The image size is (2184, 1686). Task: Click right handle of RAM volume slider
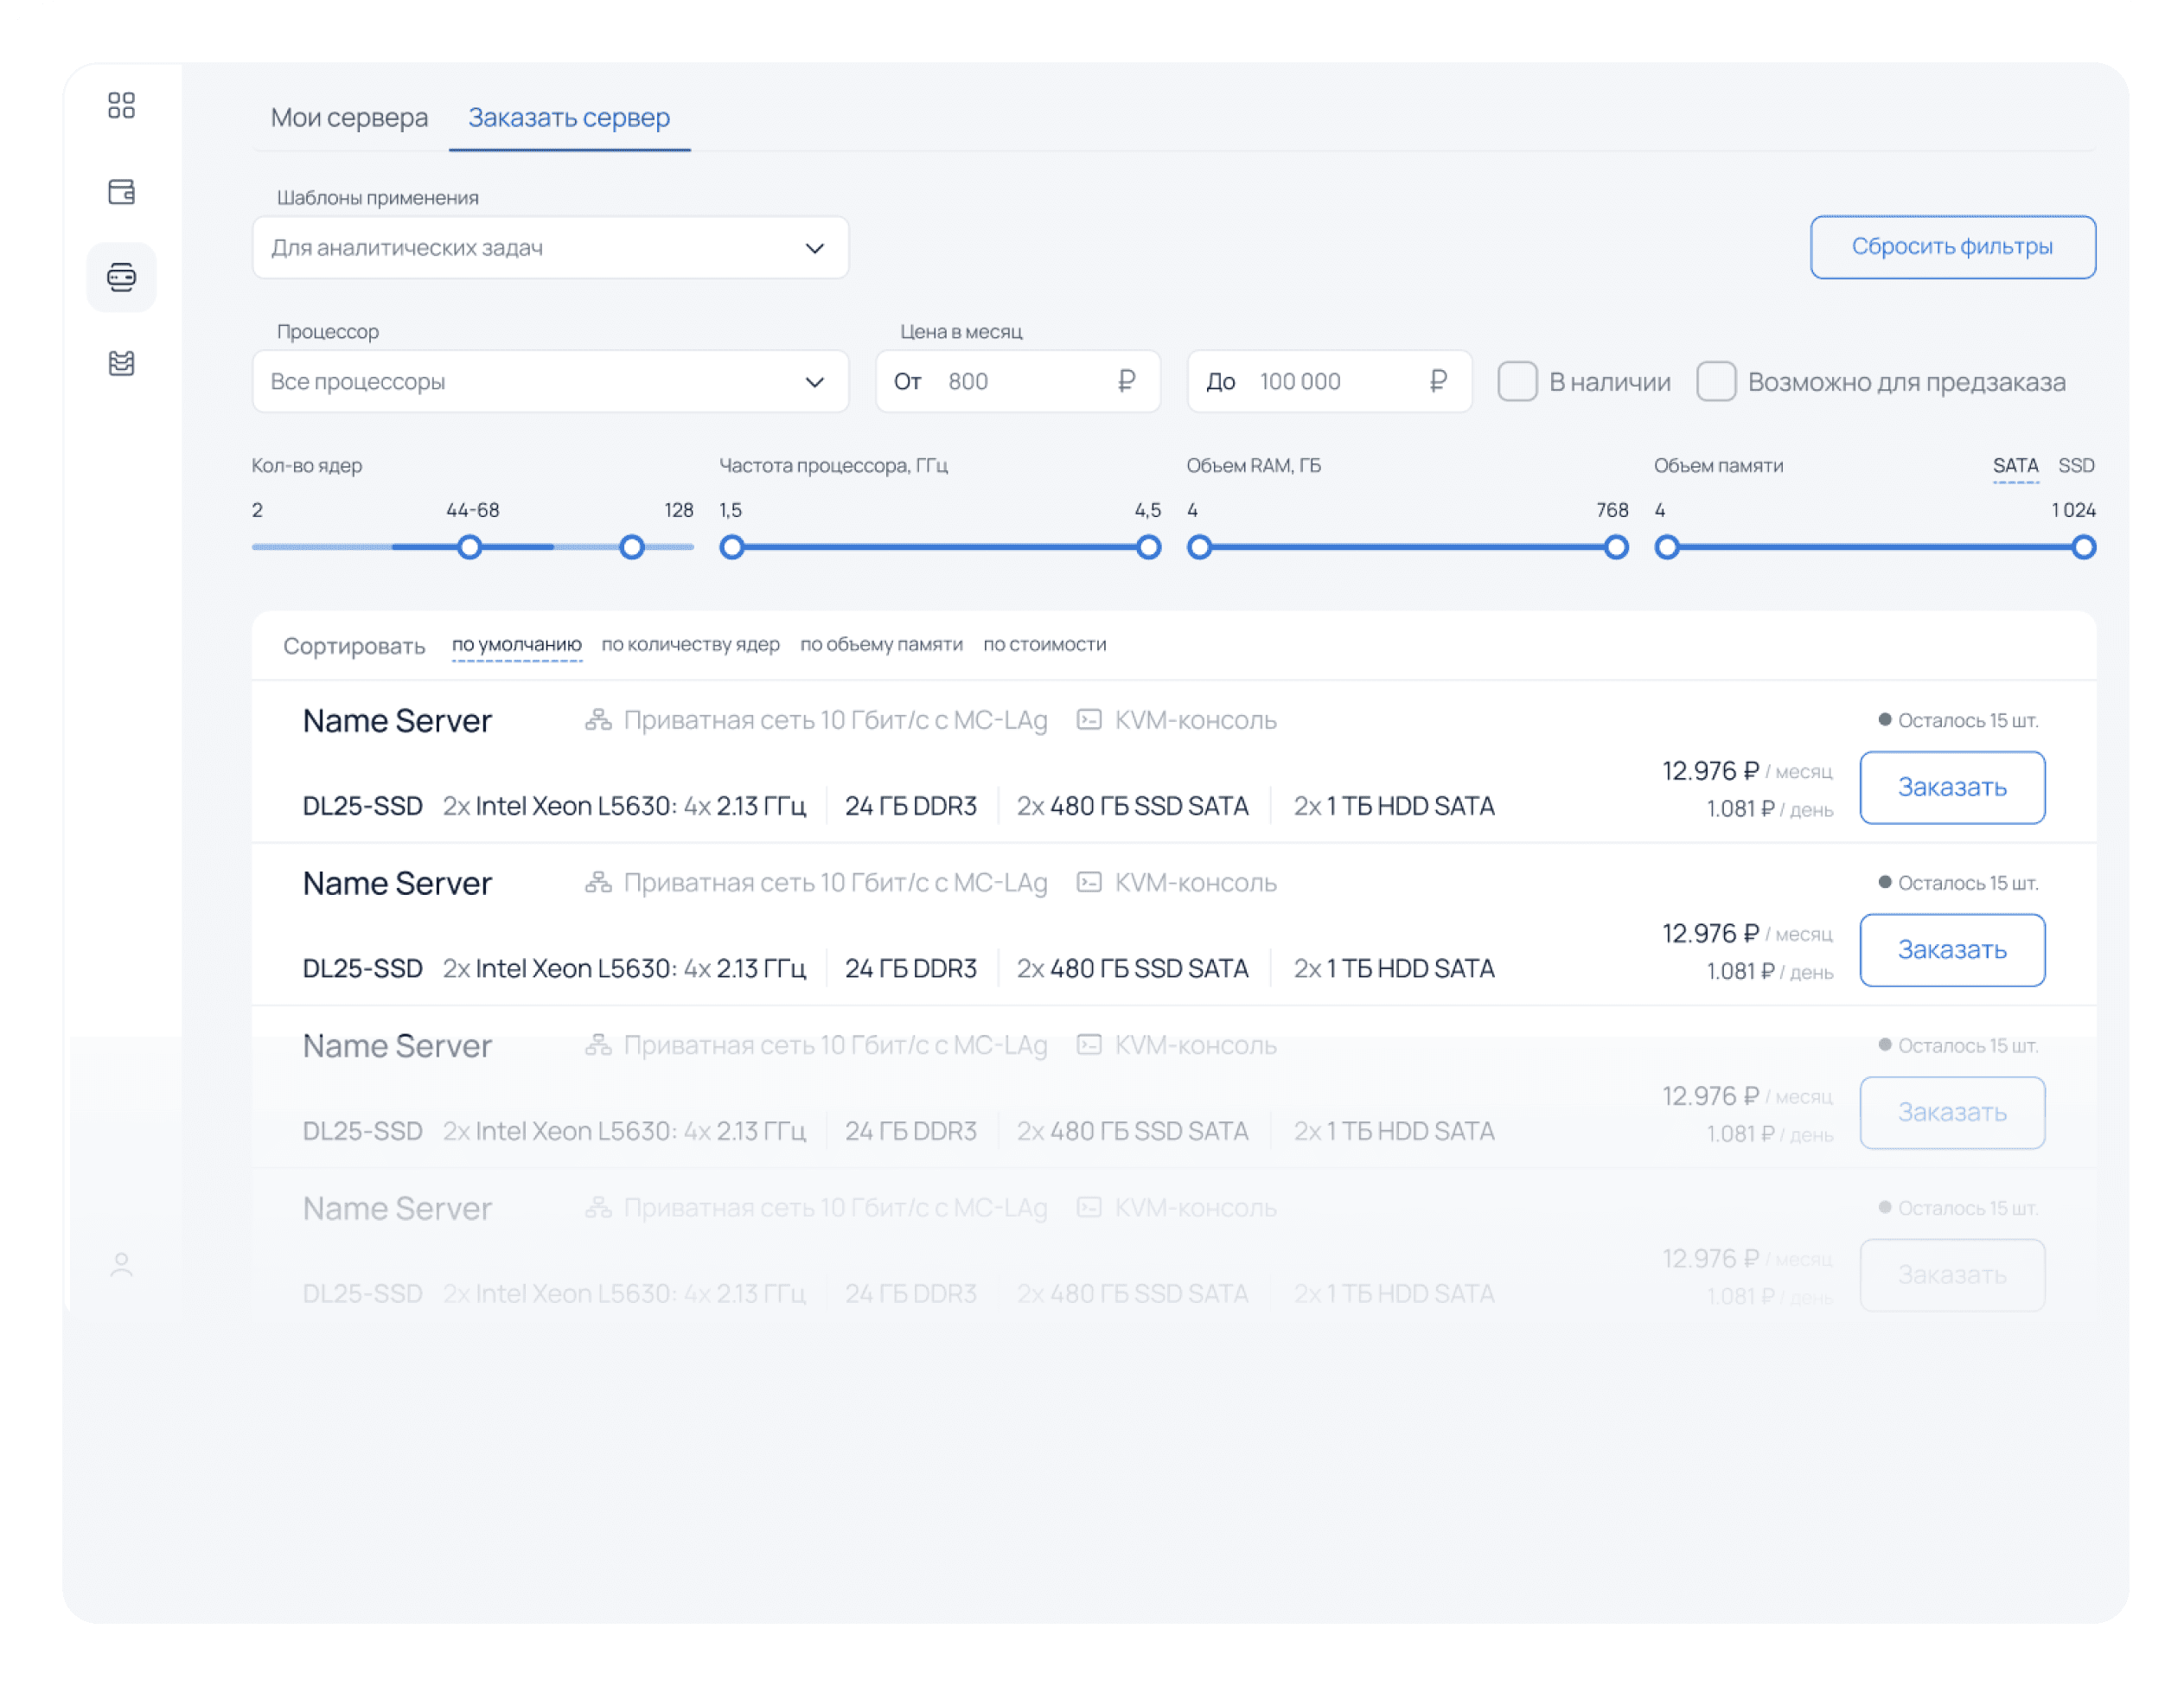click(1615, 547)
